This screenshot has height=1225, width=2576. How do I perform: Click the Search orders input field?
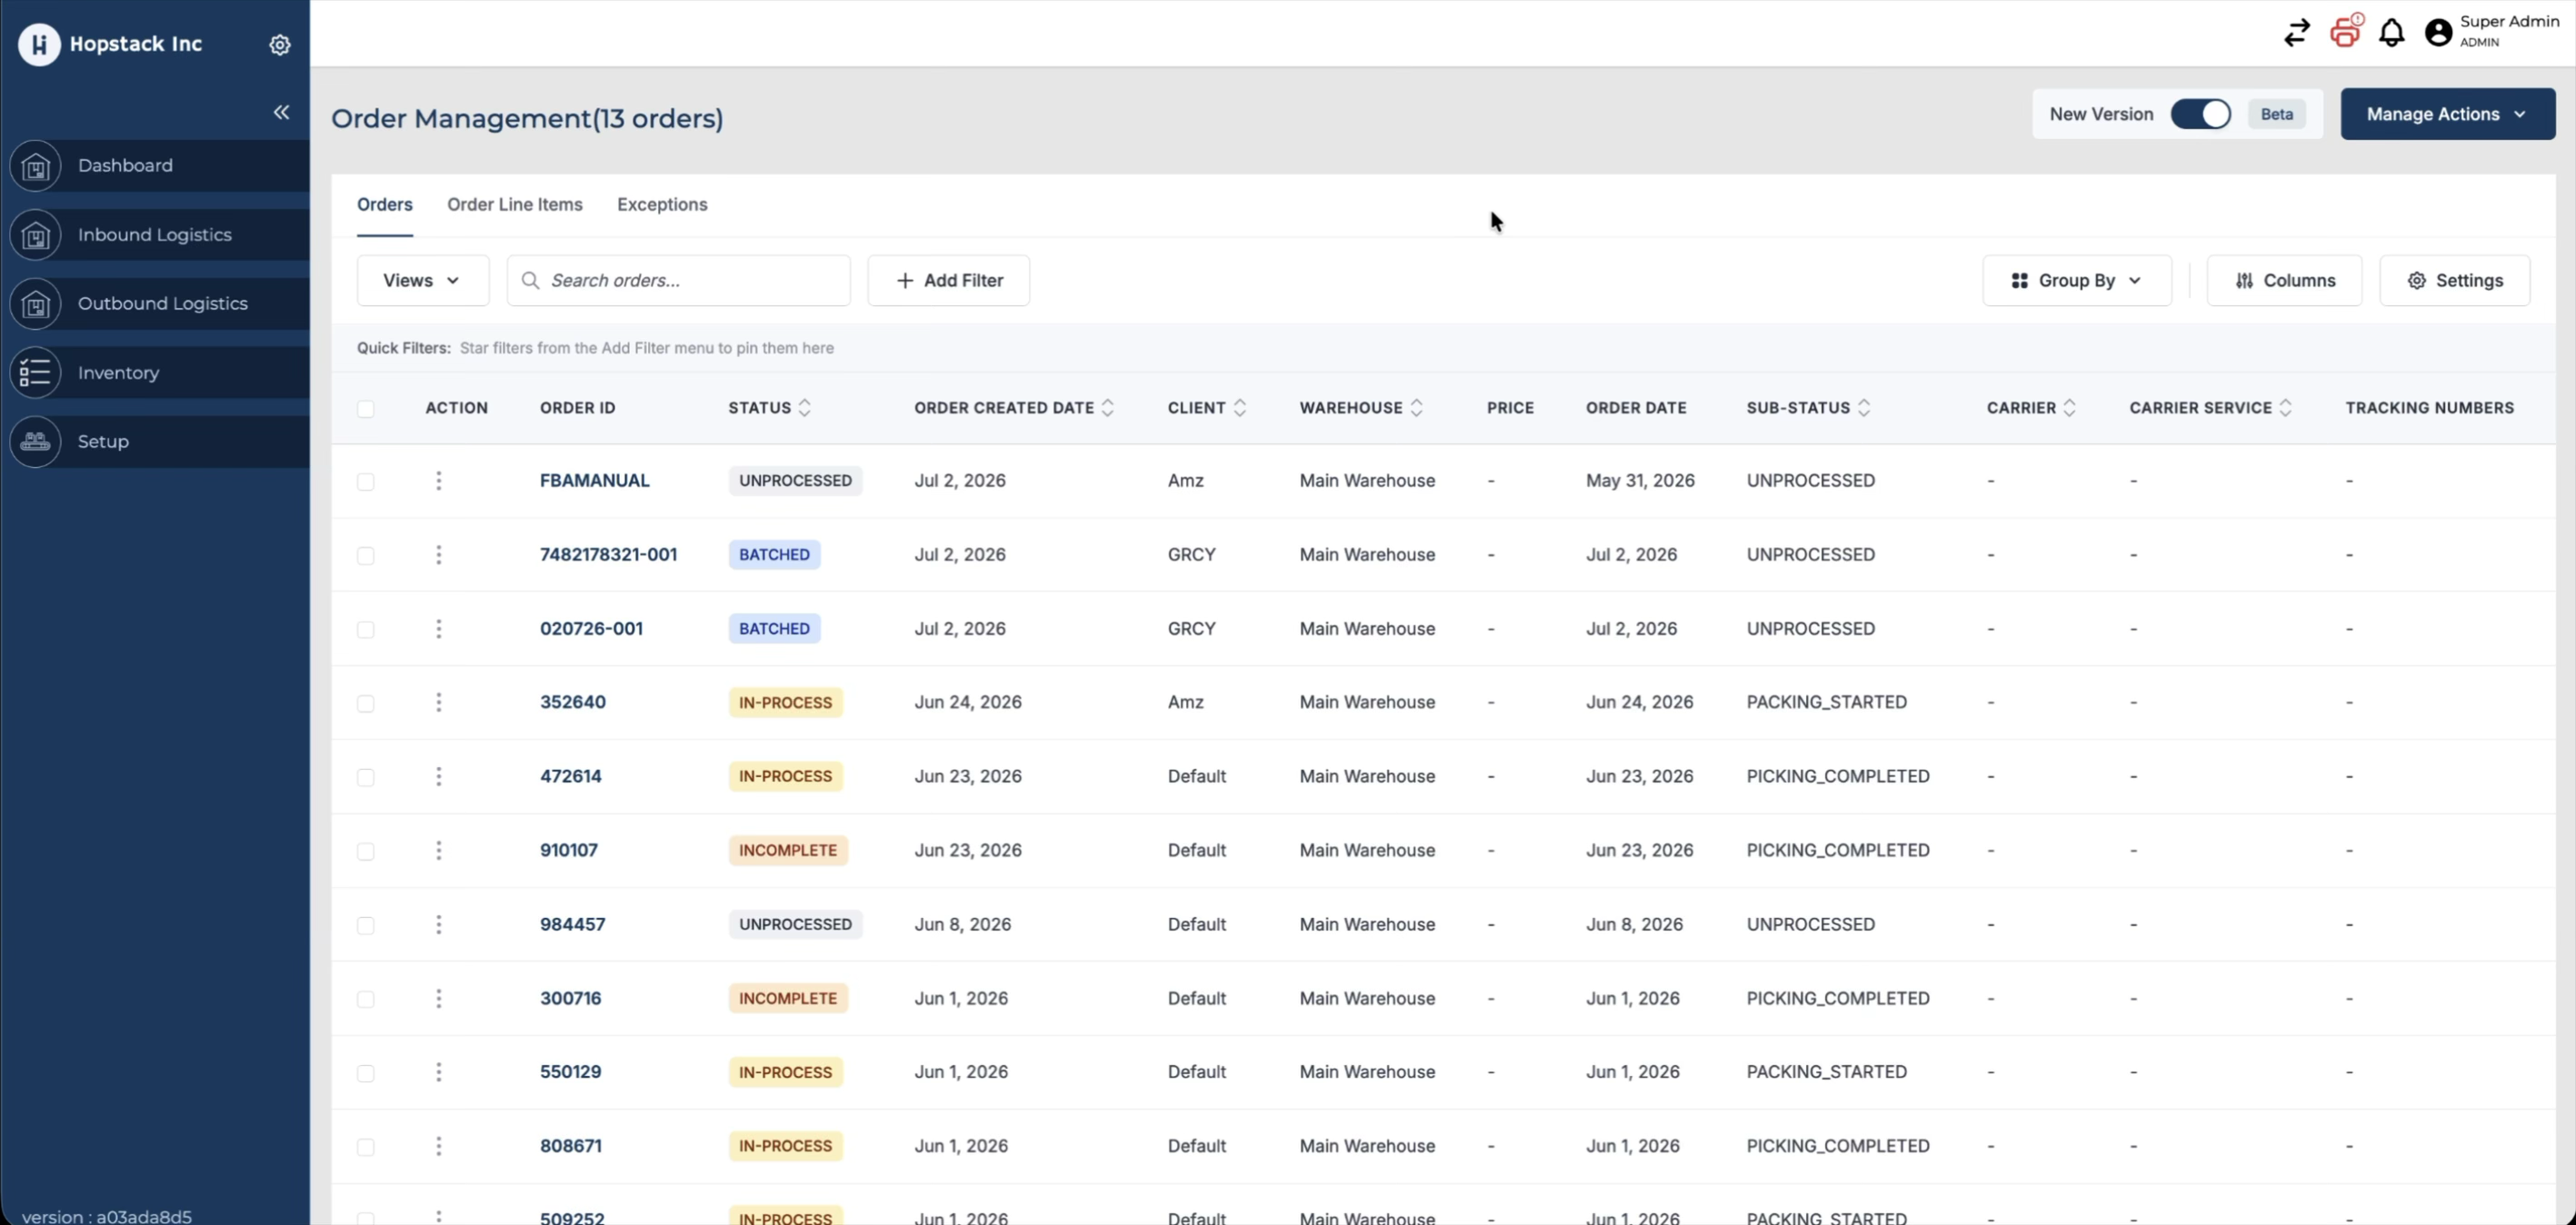pos(679,281)
